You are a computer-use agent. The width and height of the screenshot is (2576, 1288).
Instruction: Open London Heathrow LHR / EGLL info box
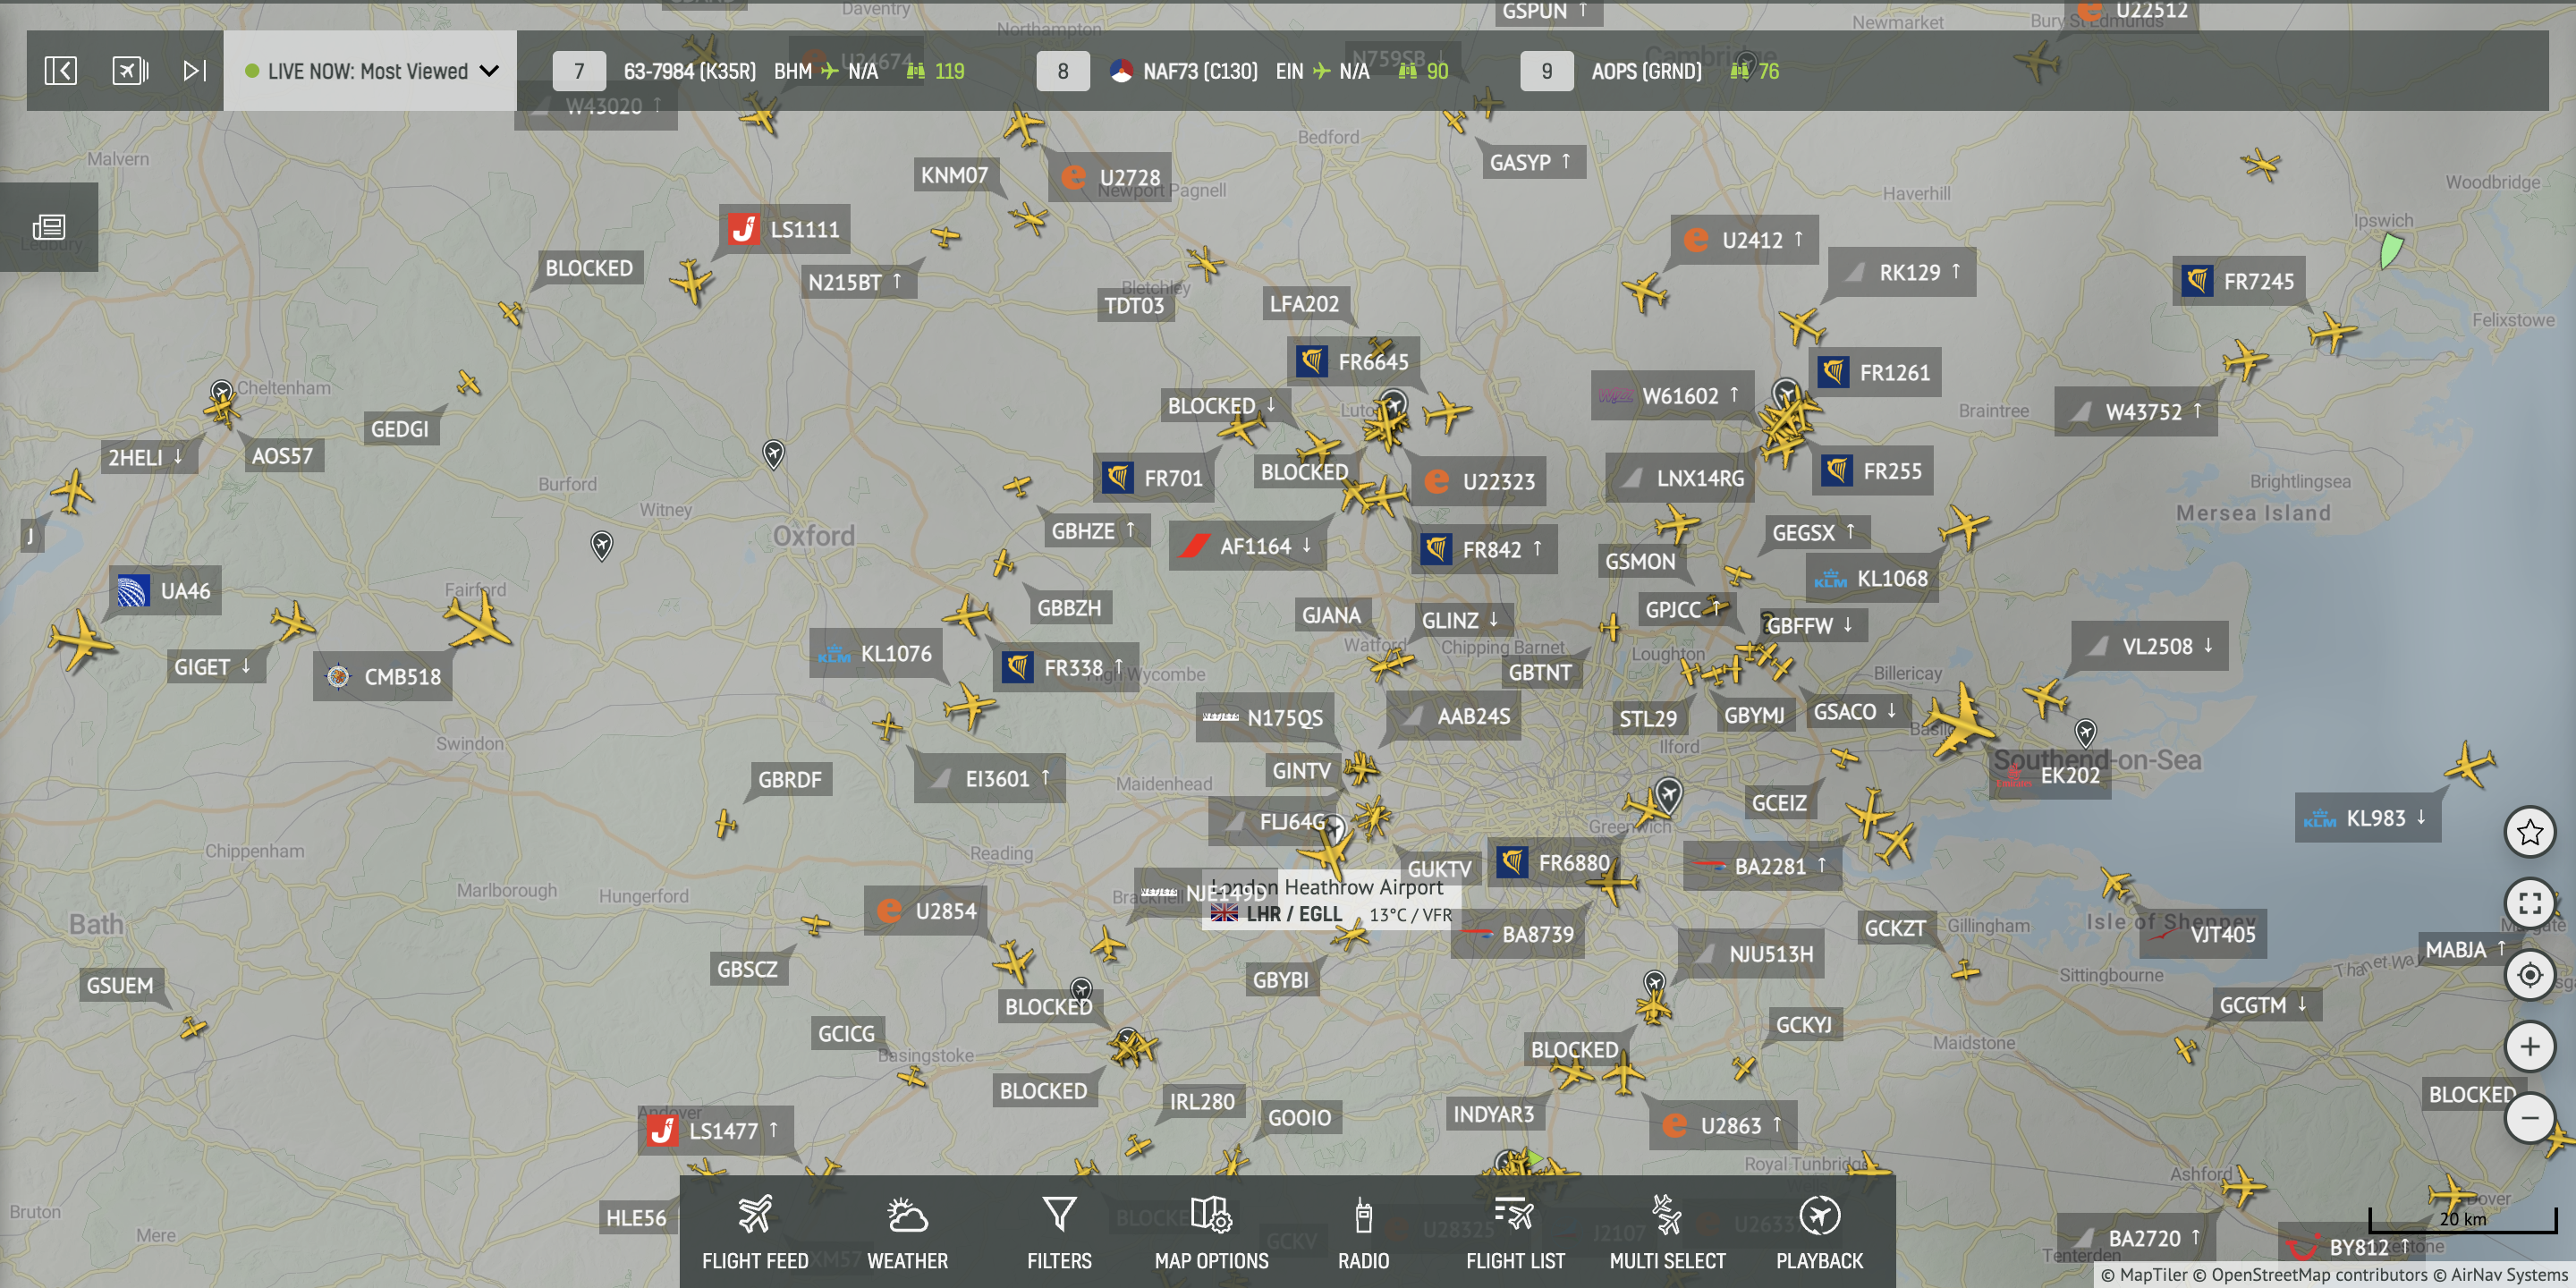[1330, 901]
